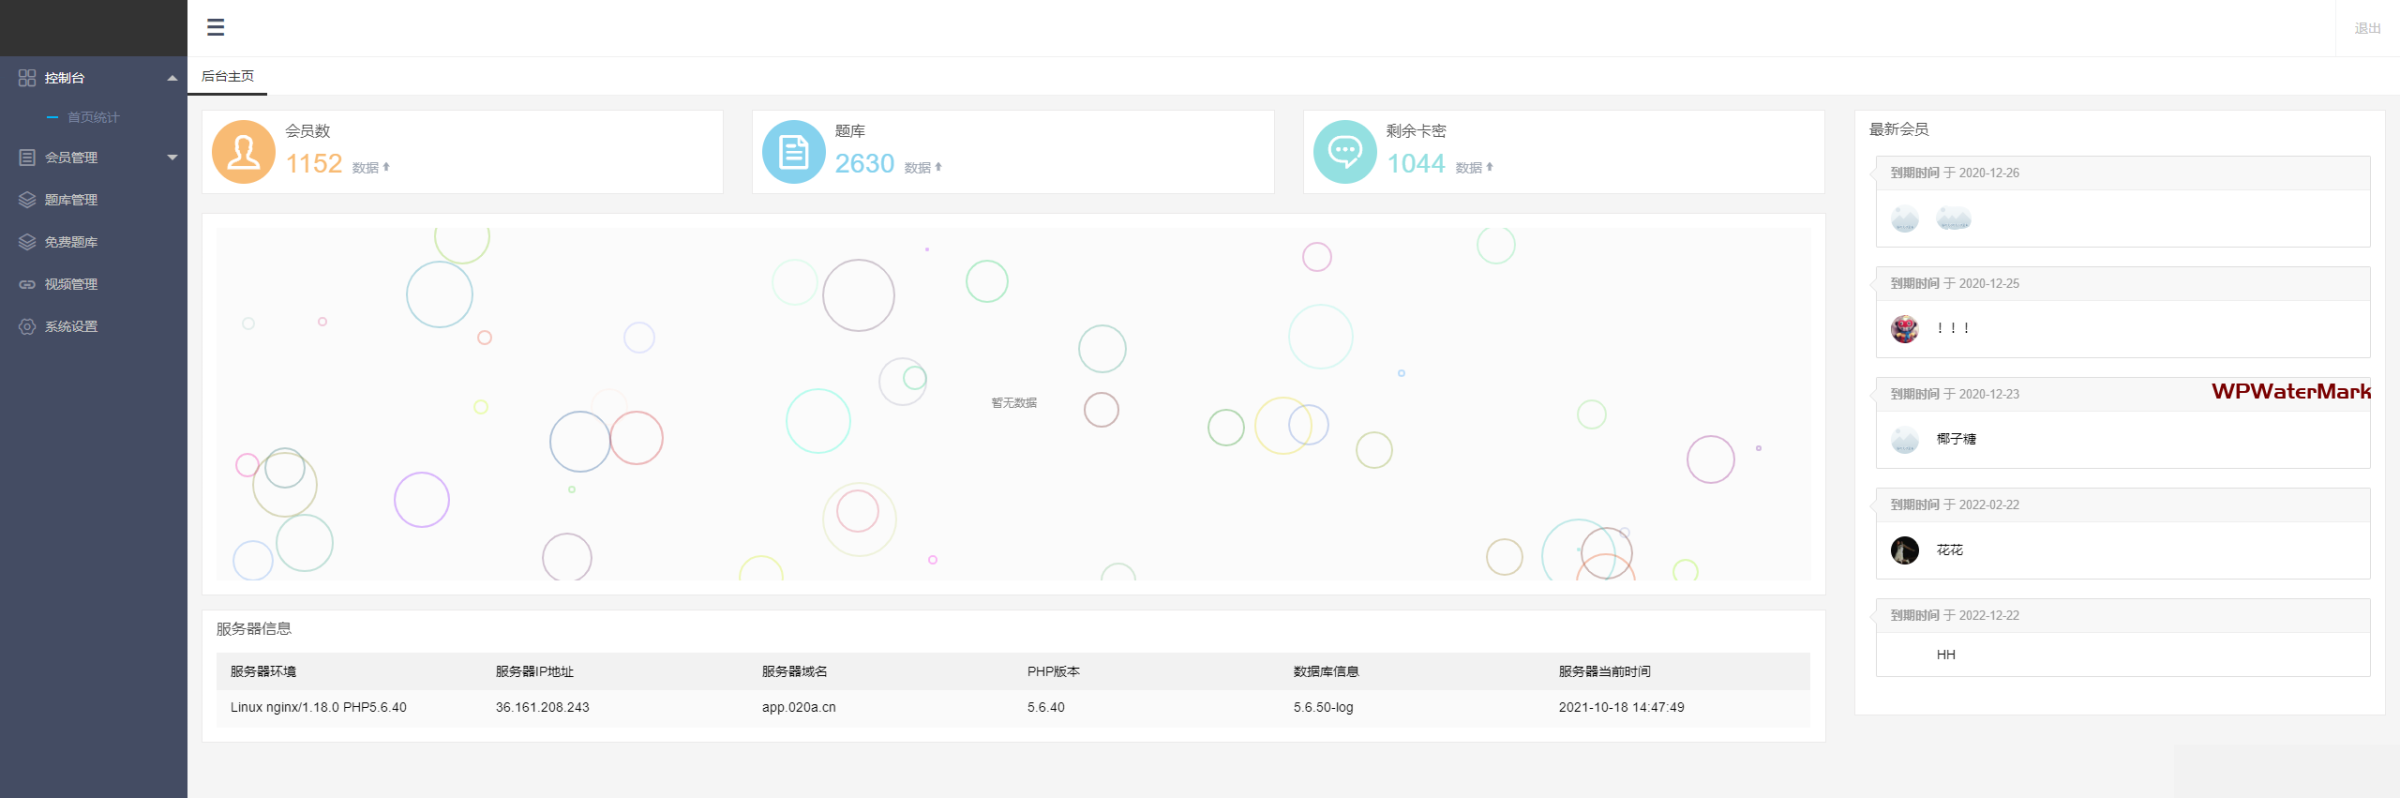Click the 1044 remaining card-key number
This screenshot has height=798, width=2400.
coord(1415,164)
